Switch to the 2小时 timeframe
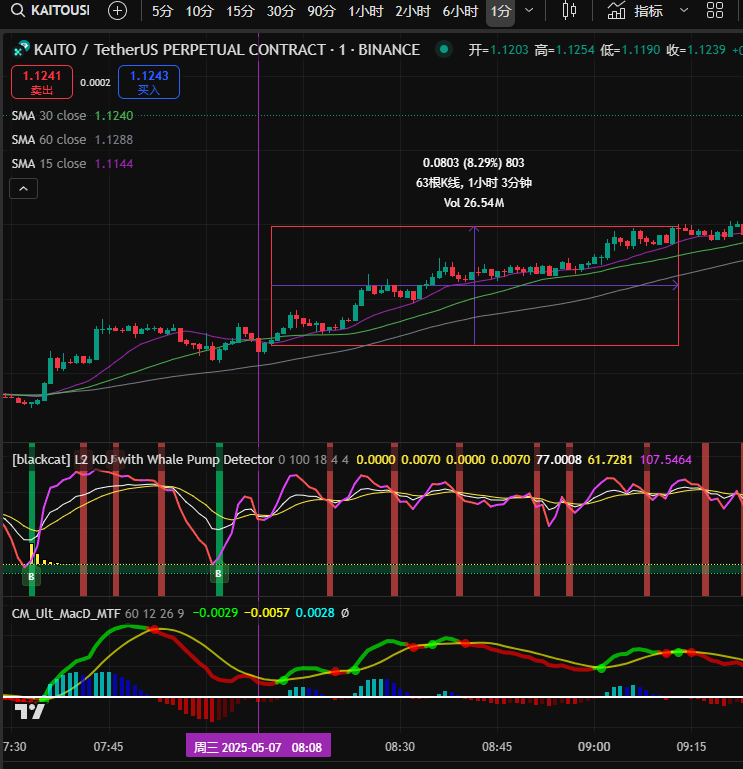 (x=413, y=11)
